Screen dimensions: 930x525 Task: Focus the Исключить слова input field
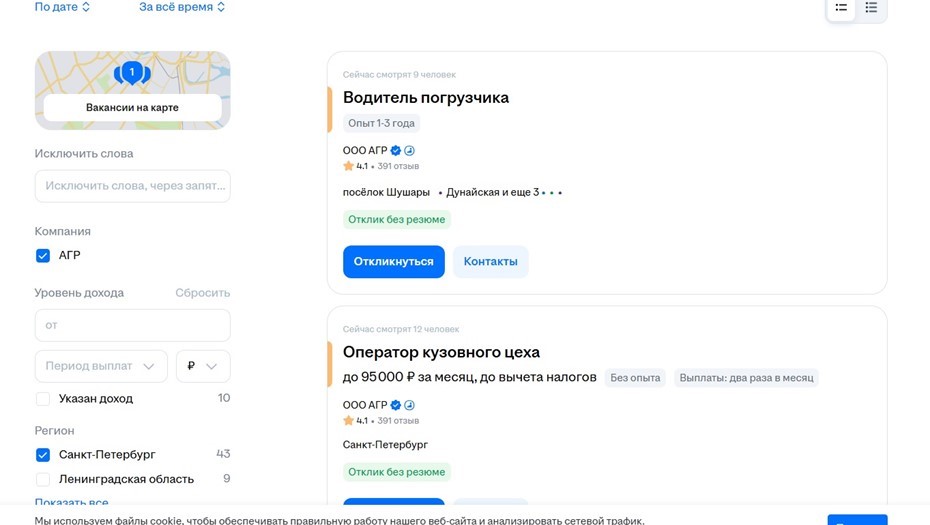pyautogui.click(x=132, y=186)
